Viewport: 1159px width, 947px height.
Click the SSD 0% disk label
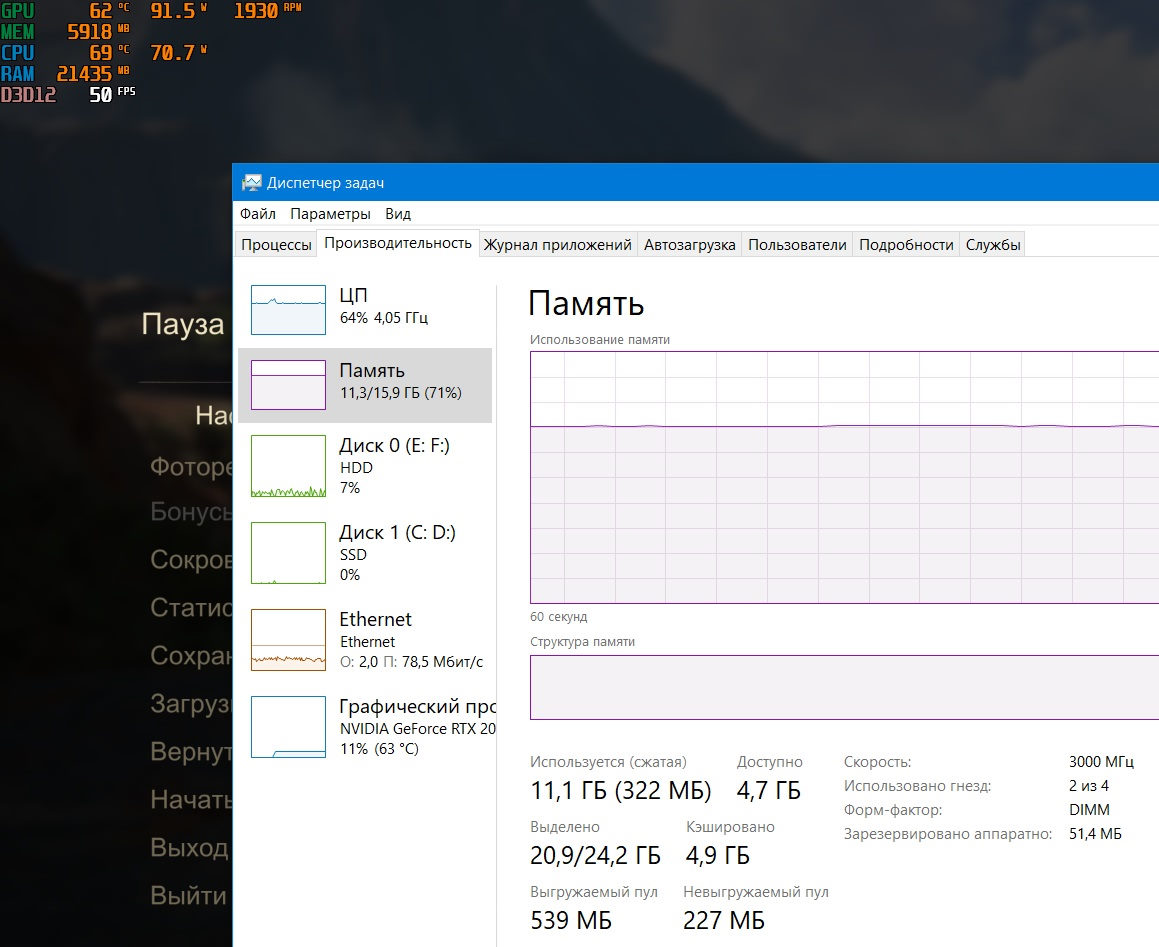pyautogui.click(x=353, y=565)
